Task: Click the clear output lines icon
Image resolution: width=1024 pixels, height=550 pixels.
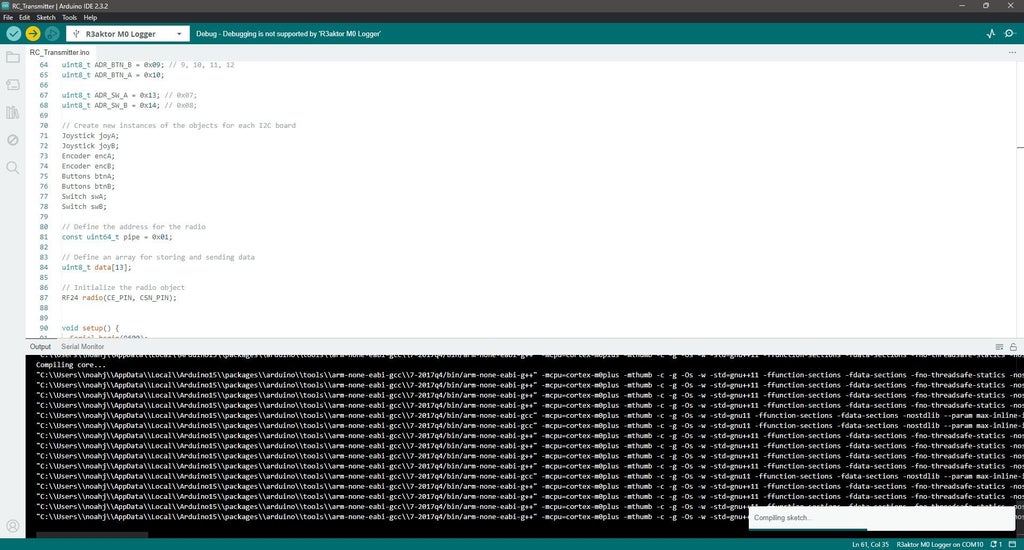Action: click(x=999, y=347)
